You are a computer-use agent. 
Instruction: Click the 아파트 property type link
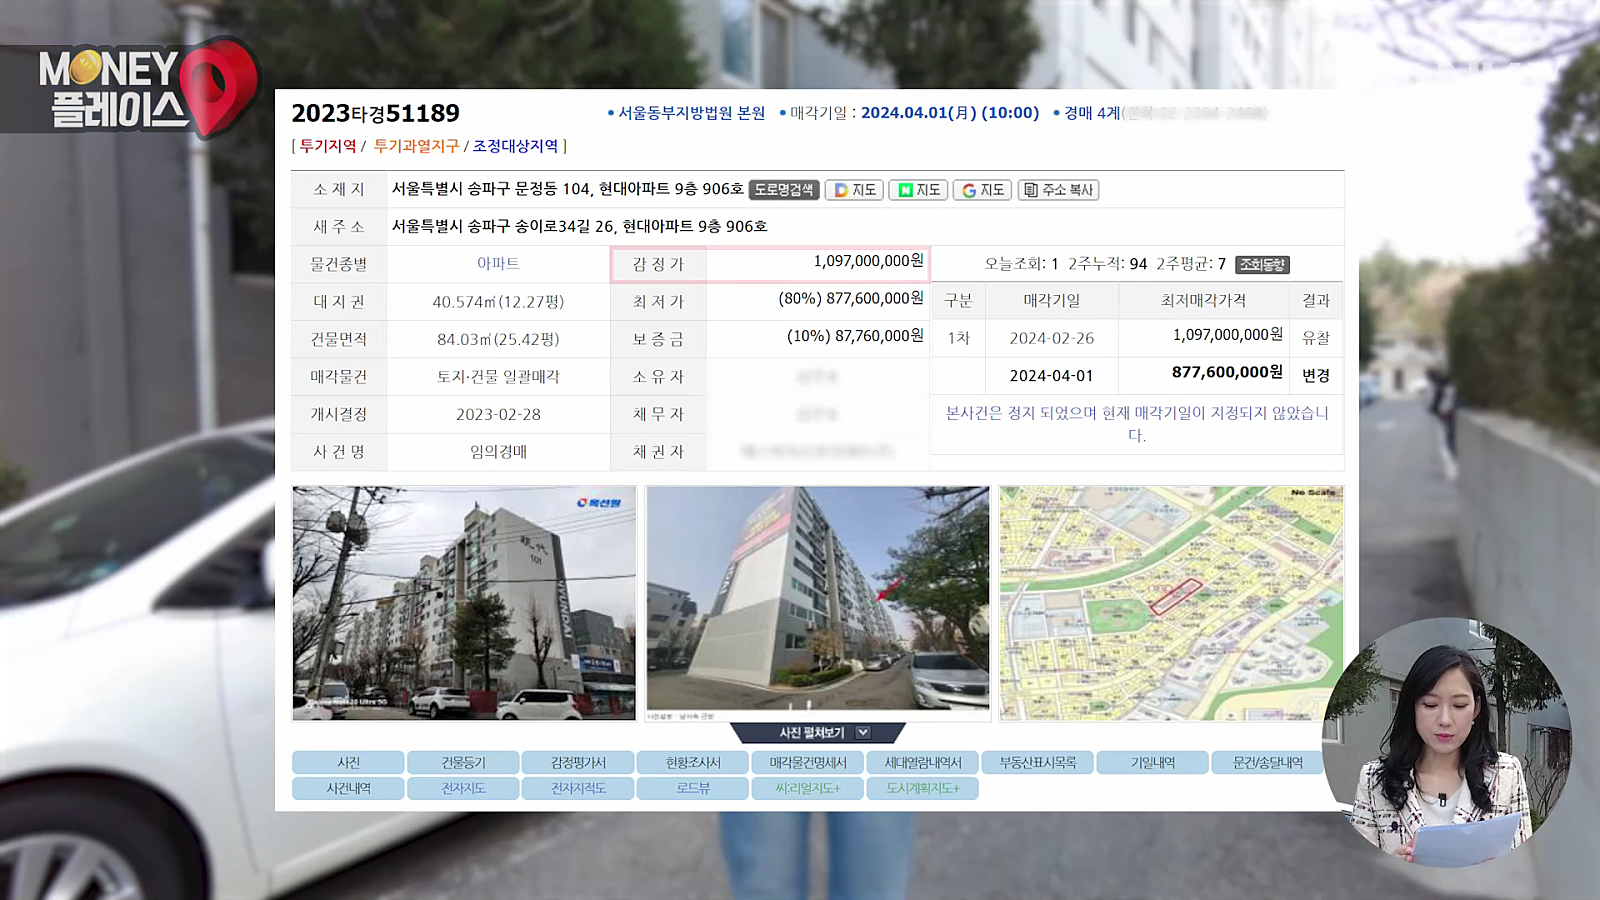(x=498, y=264)
